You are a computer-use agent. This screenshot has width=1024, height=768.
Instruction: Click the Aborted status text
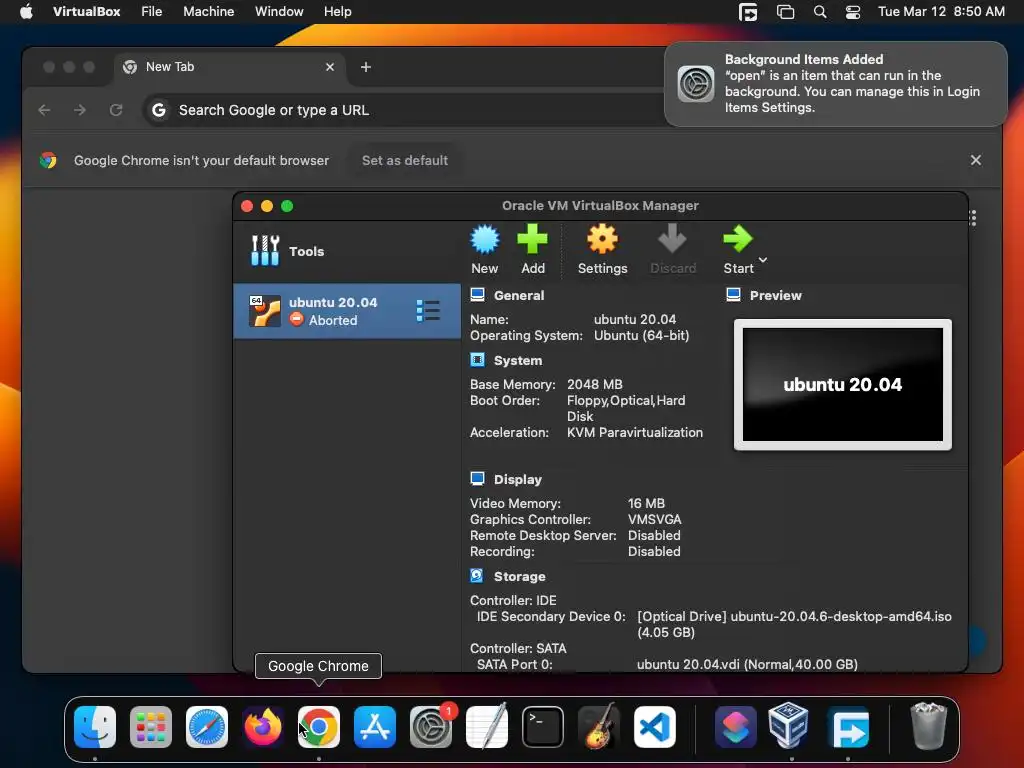pos(333,321)
